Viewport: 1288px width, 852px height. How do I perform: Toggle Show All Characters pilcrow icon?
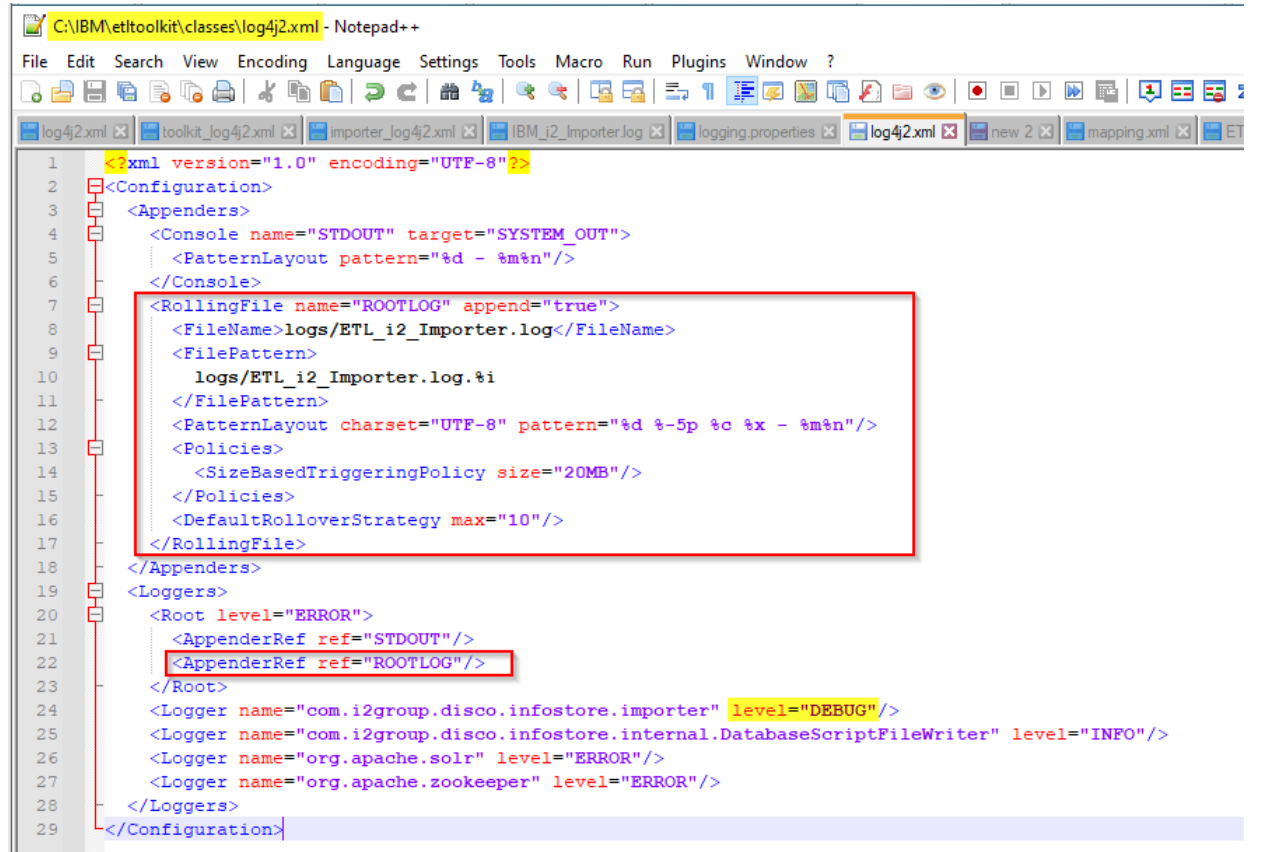tap(708, 92)
